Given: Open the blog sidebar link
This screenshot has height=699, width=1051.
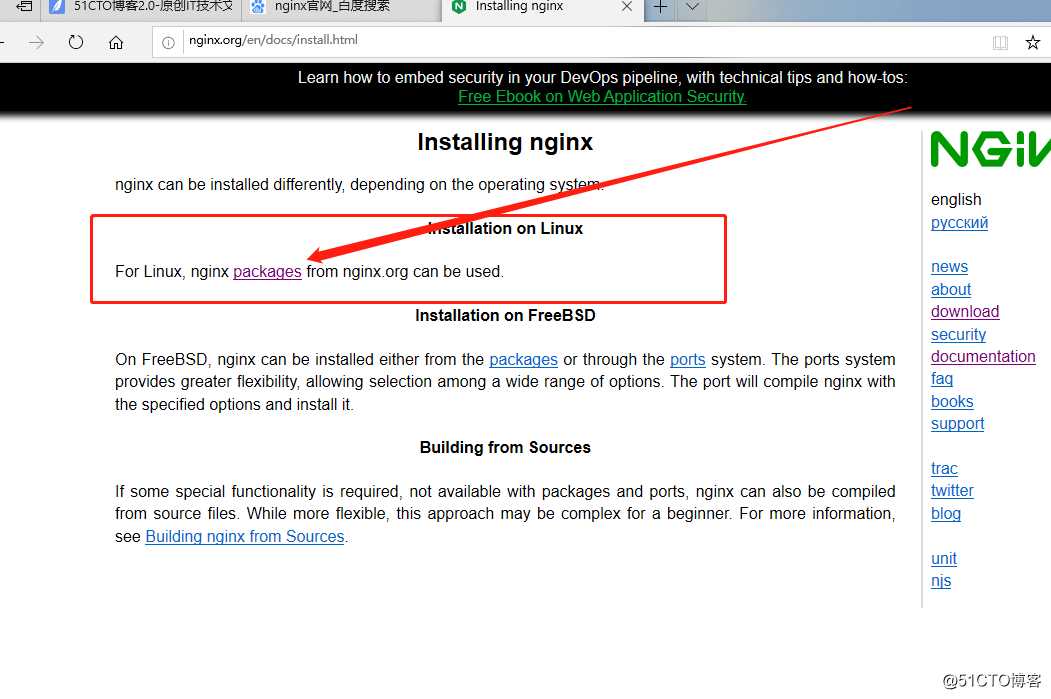Looking at the screenshot, I should pos(946,513).
